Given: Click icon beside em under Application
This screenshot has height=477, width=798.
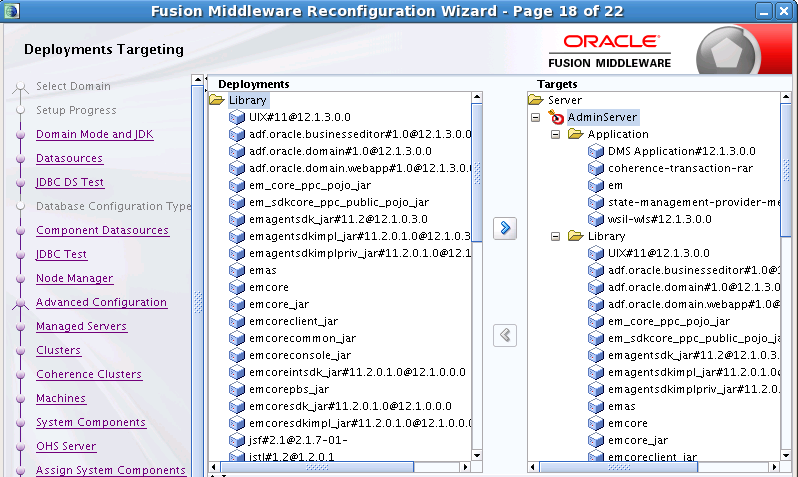Looking at the screenshot, I should coord(595,185).
